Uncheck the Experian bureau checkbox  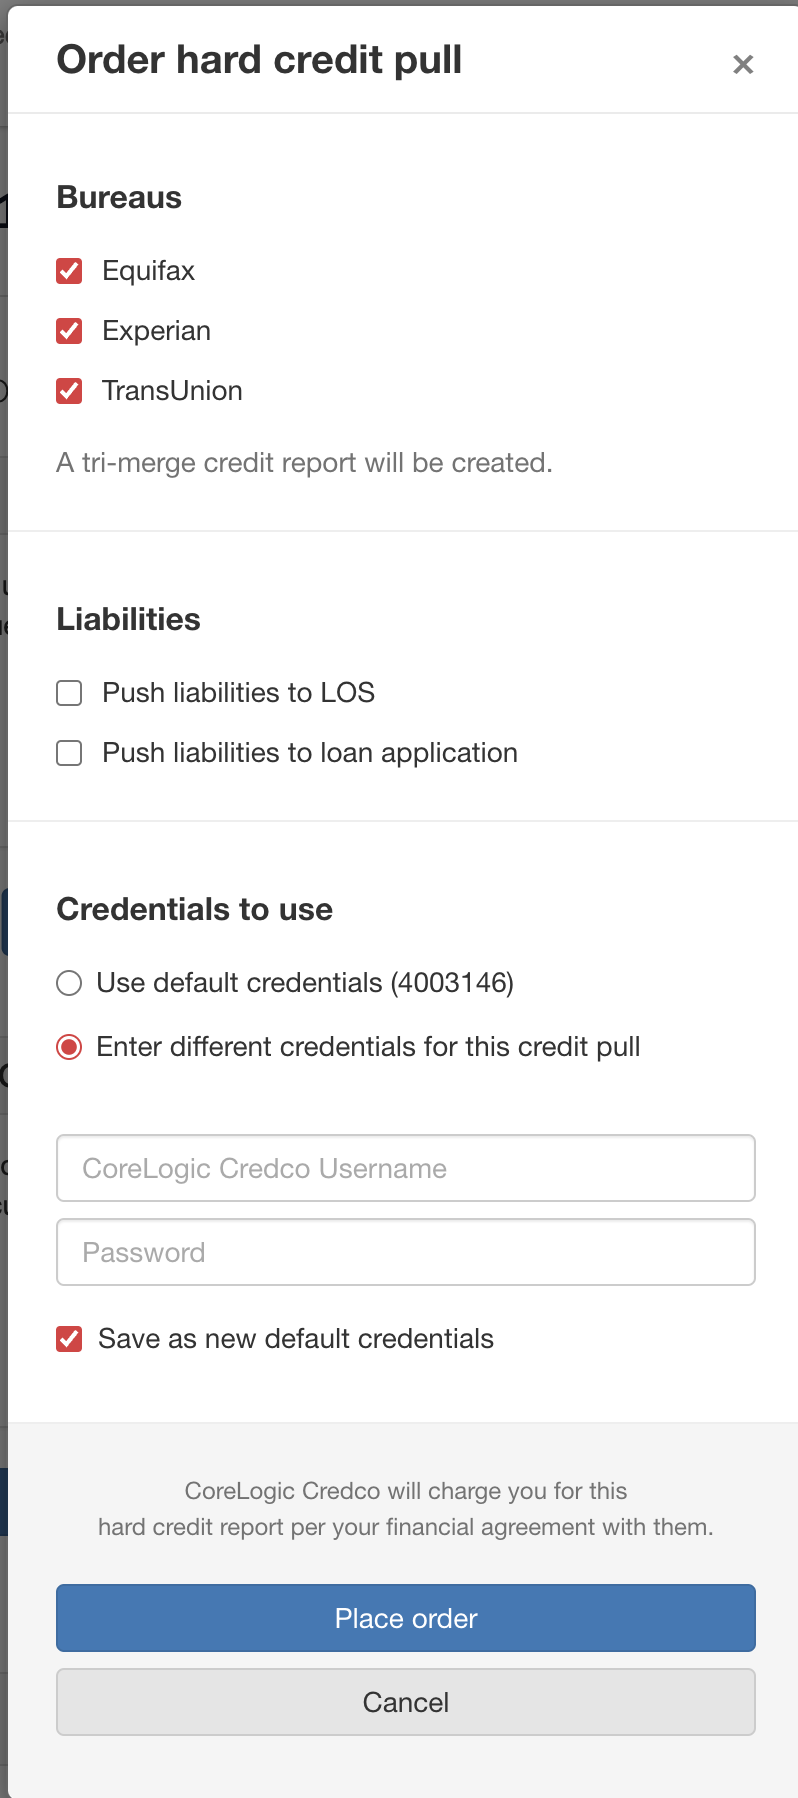click(x=69, y=331)
